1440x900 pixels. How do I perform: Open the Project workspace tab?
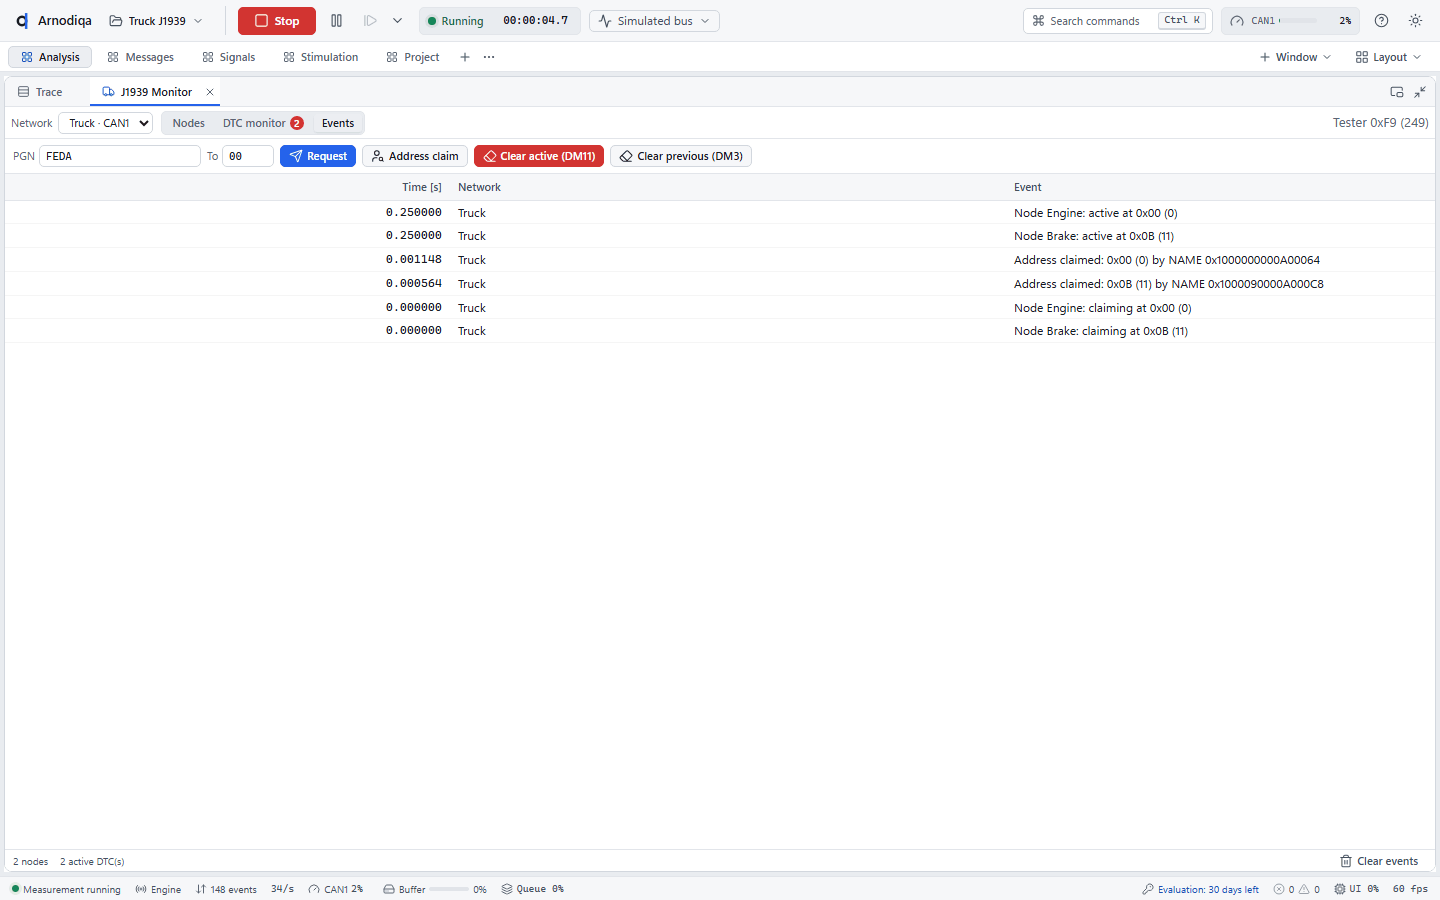(x=412, y=57)
